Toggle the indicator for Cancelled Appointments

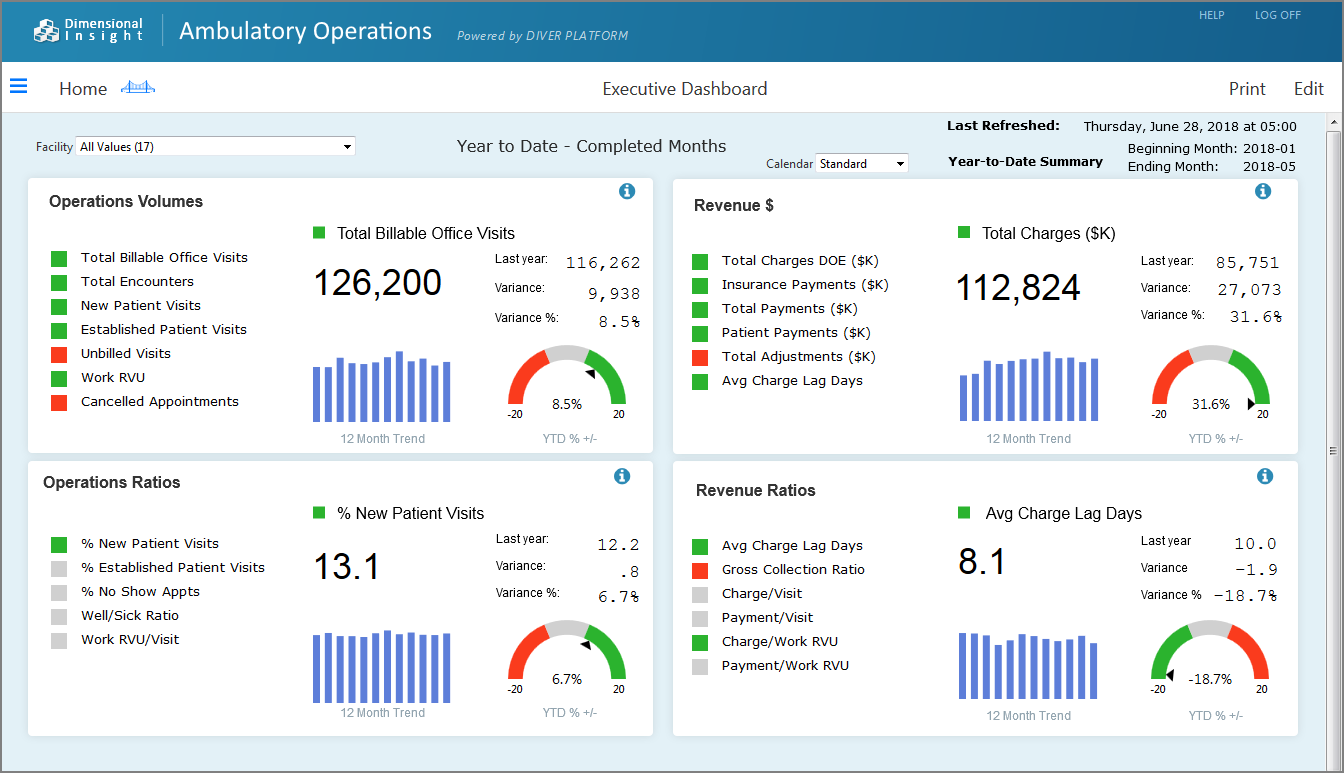tap(59, 401)
